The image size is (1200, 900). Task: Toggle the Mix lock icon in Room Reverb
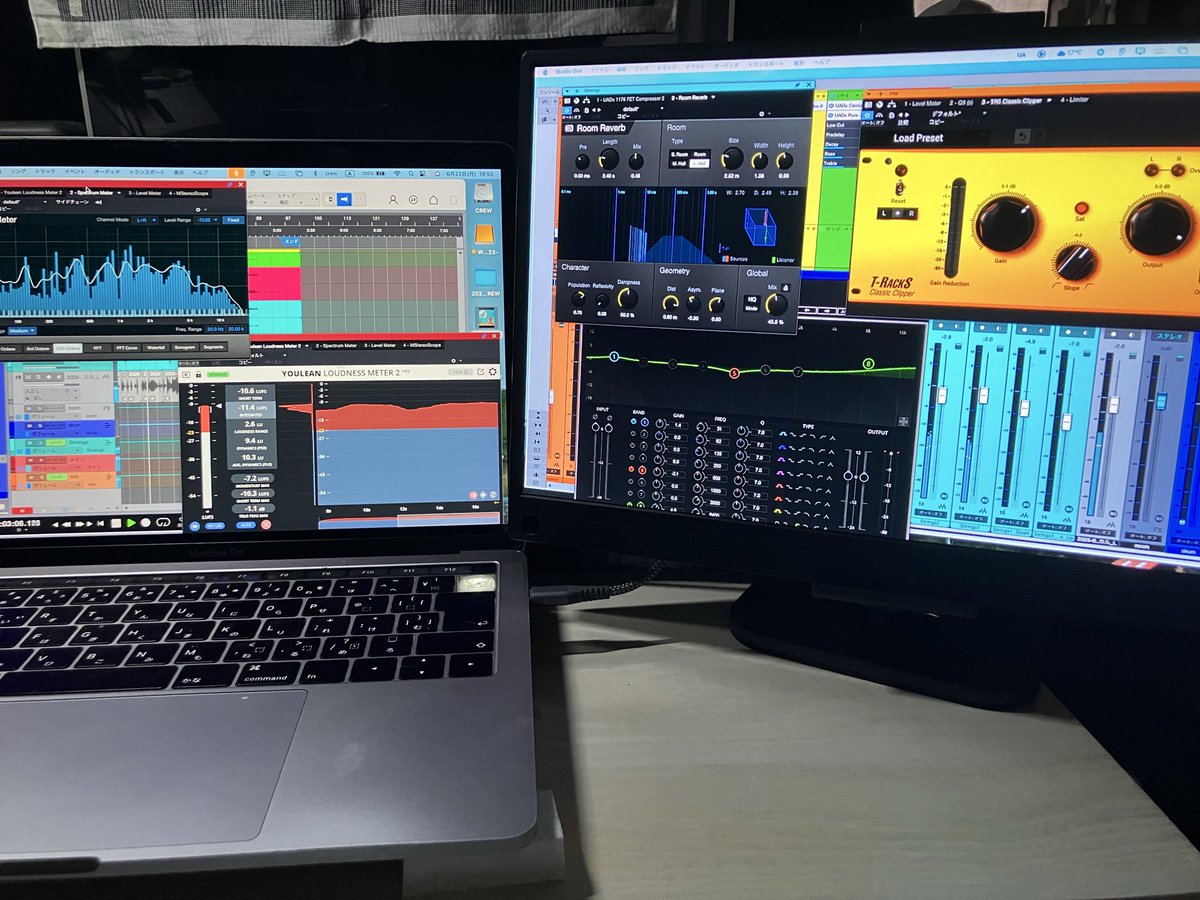pyautogui.click(x=785, y=287)
